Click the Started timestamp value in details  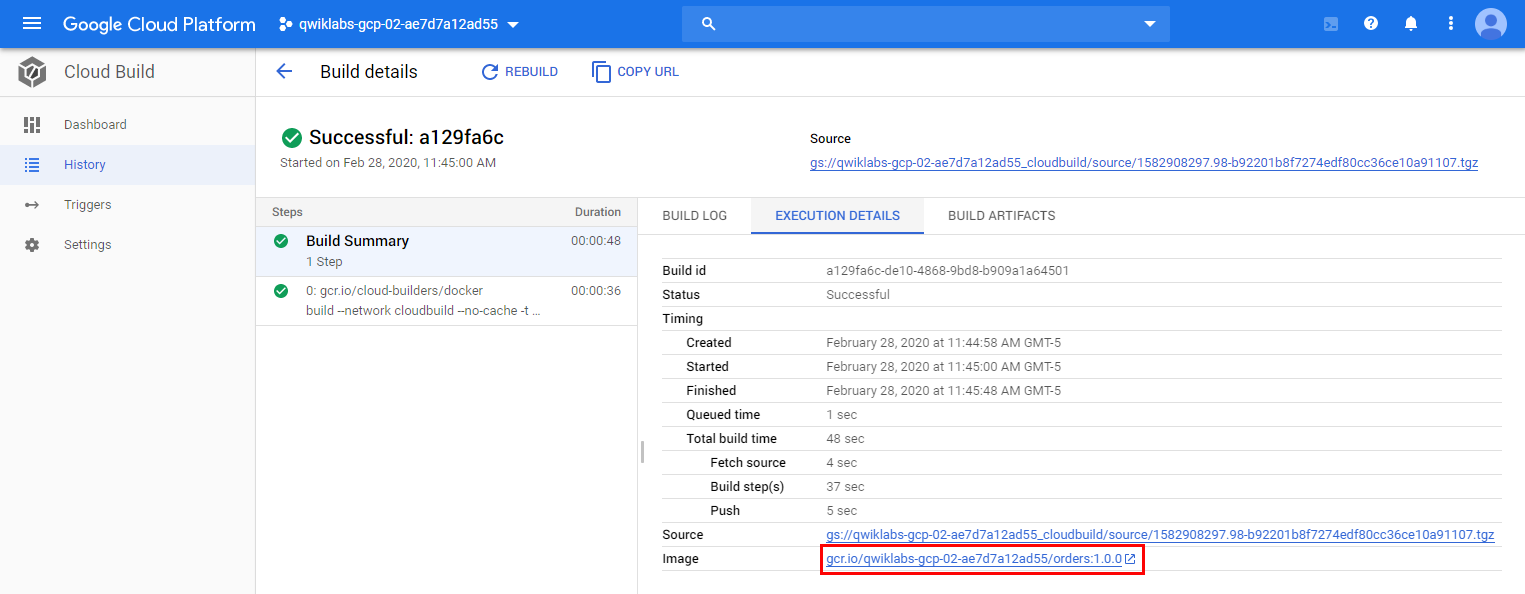click(943, 367)
